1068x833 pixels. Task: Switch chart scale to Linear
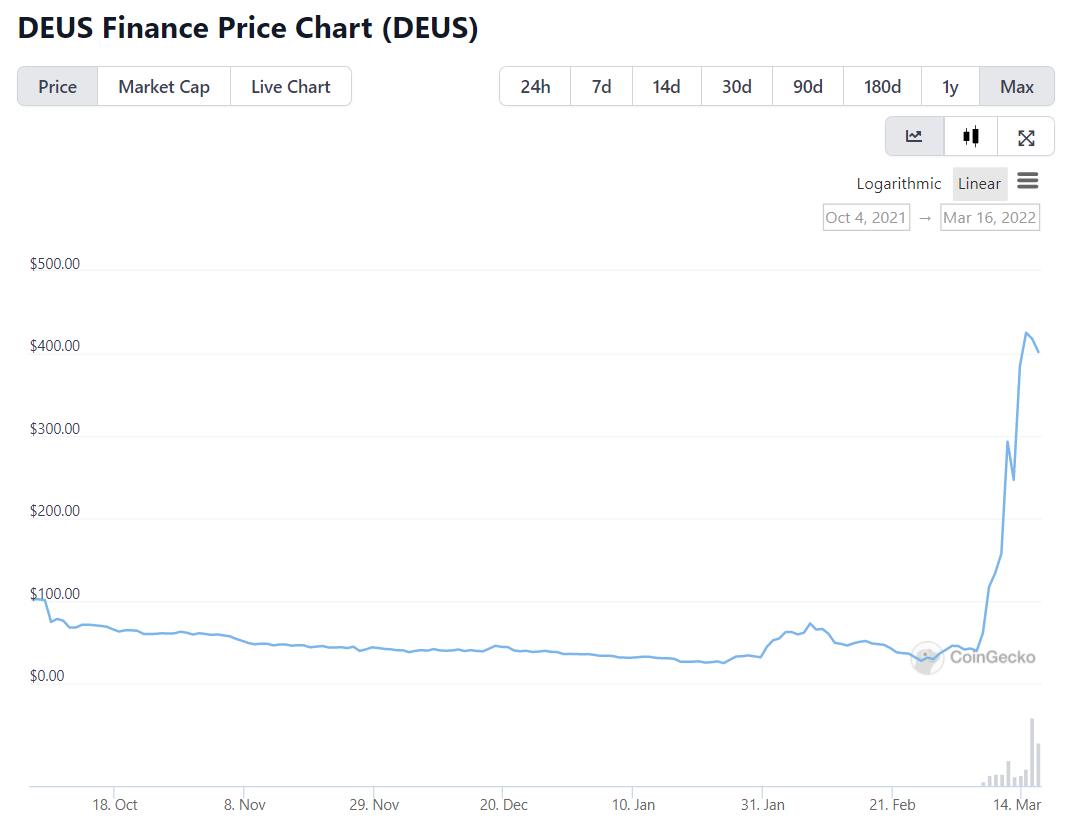(979, 184)
